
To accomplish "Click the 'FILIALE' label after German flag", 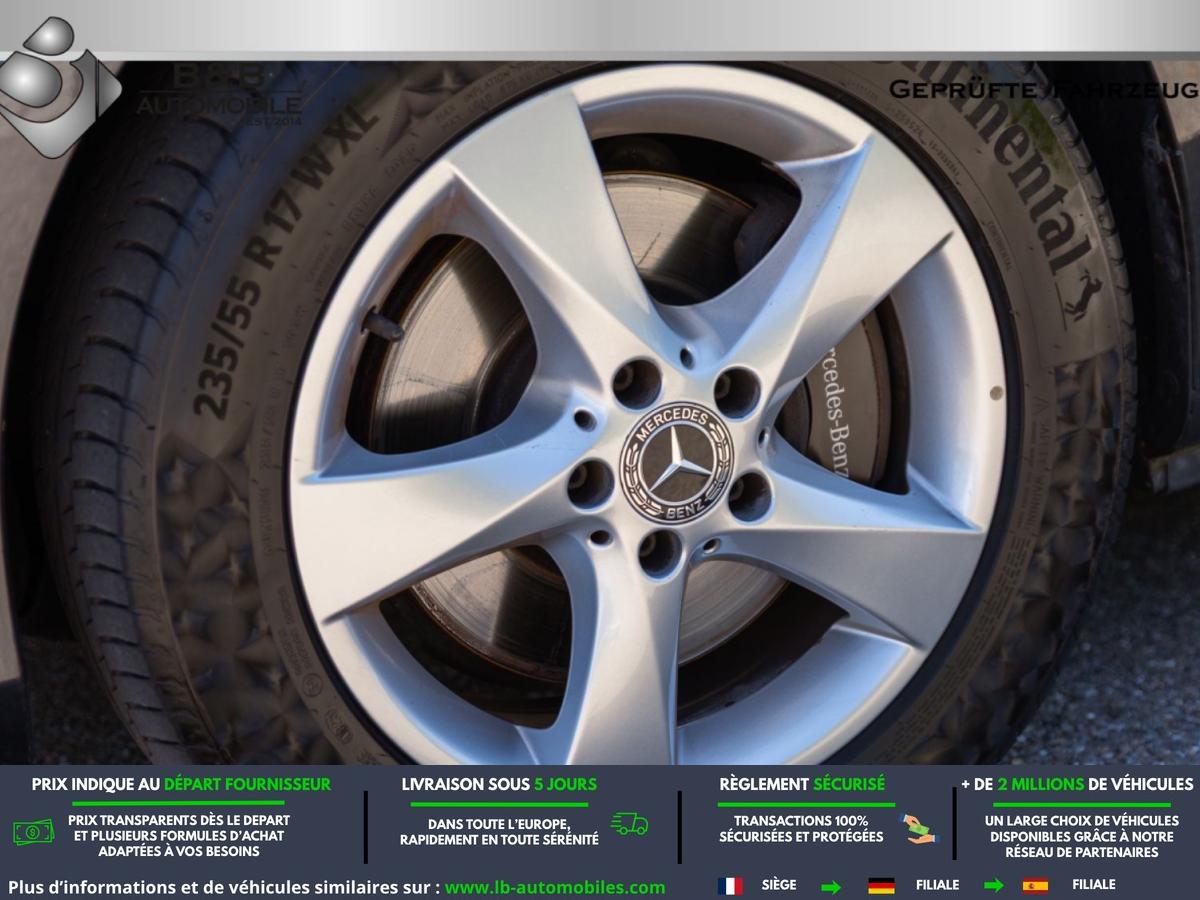I will point(937,885).
